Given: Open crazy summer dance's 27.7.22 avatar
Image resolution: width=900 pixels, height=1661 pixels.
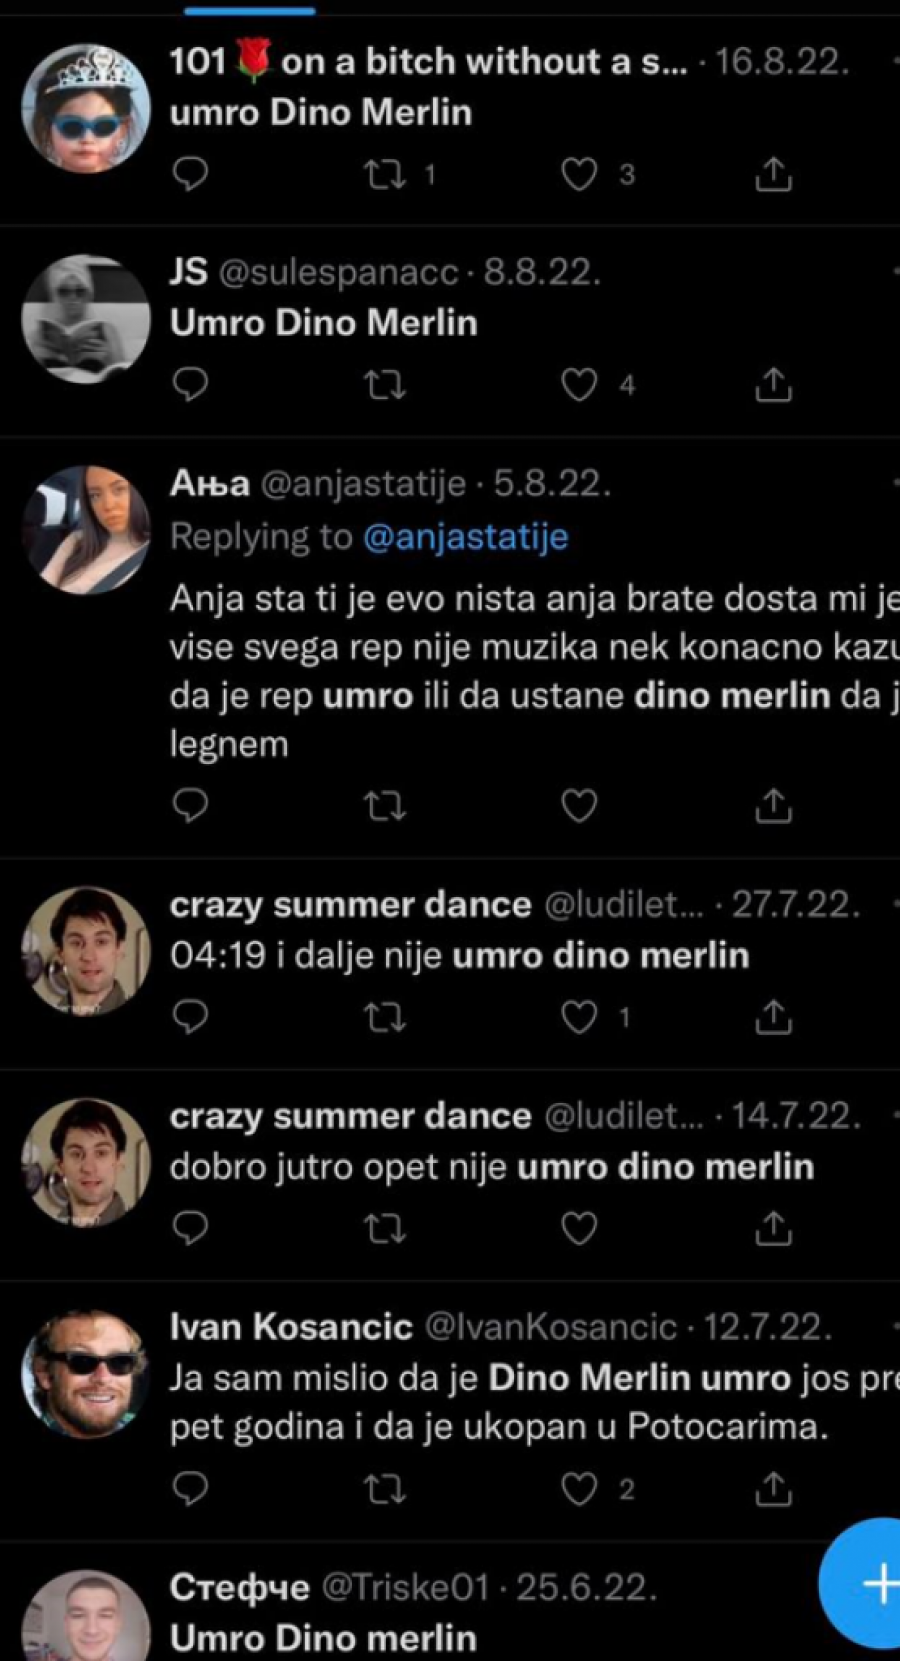Looking at the screenshot, I should coord(86,951).
